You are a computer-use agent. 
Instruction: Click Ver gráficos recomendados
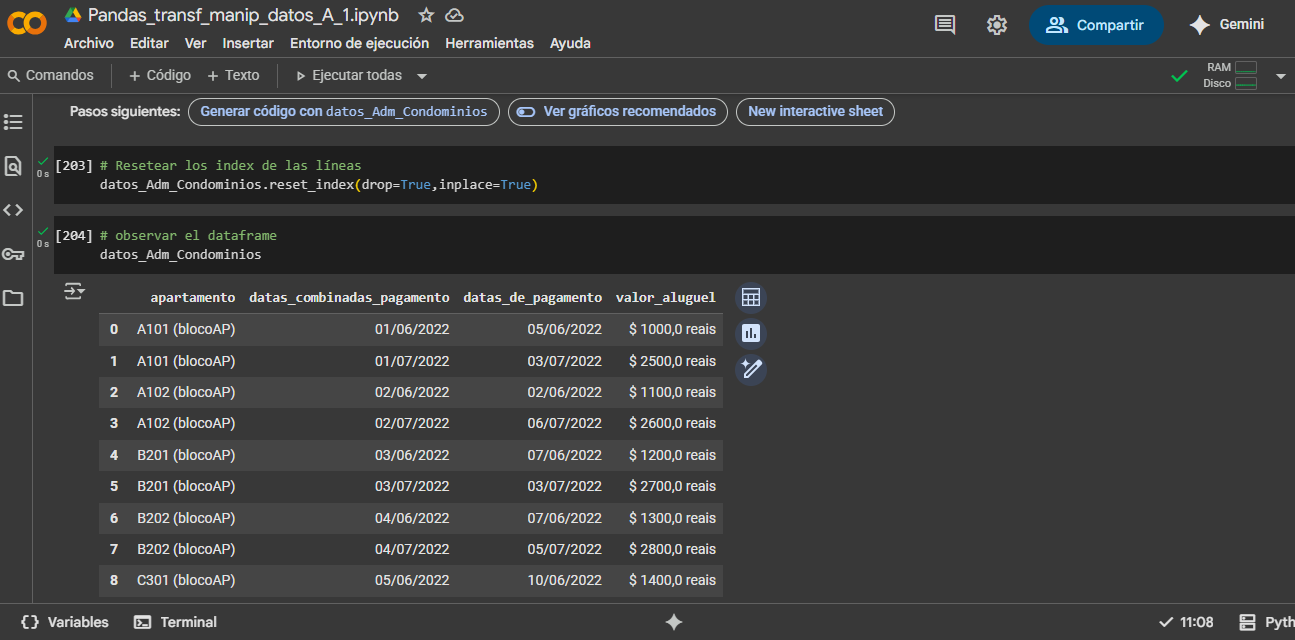(618, 111)
